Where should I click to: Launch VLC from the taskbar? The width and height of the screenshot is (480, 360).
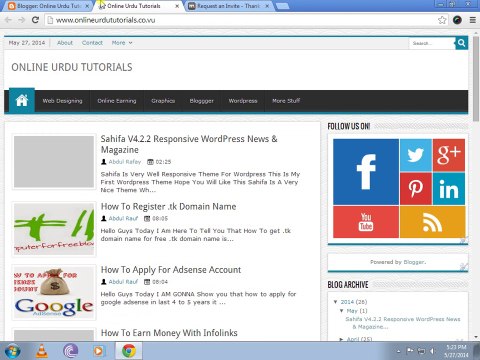pyautogui.click(x=42, y=351)
